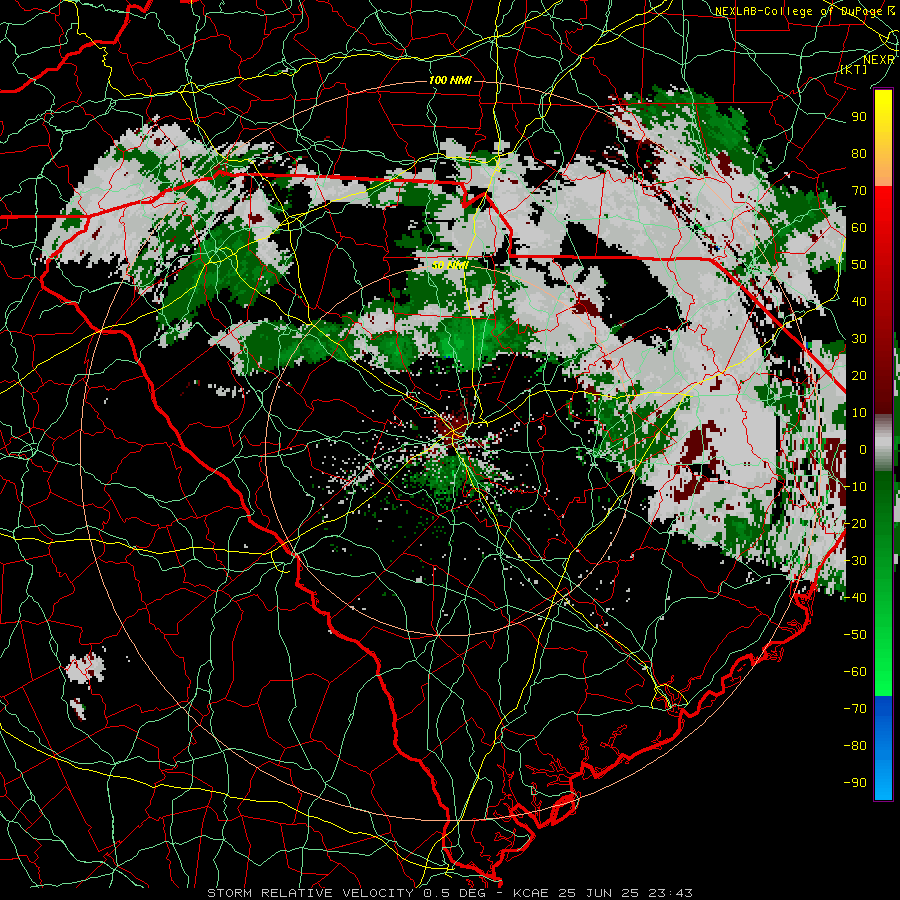Click the -90 value on the velocity scale

point(855,783)
